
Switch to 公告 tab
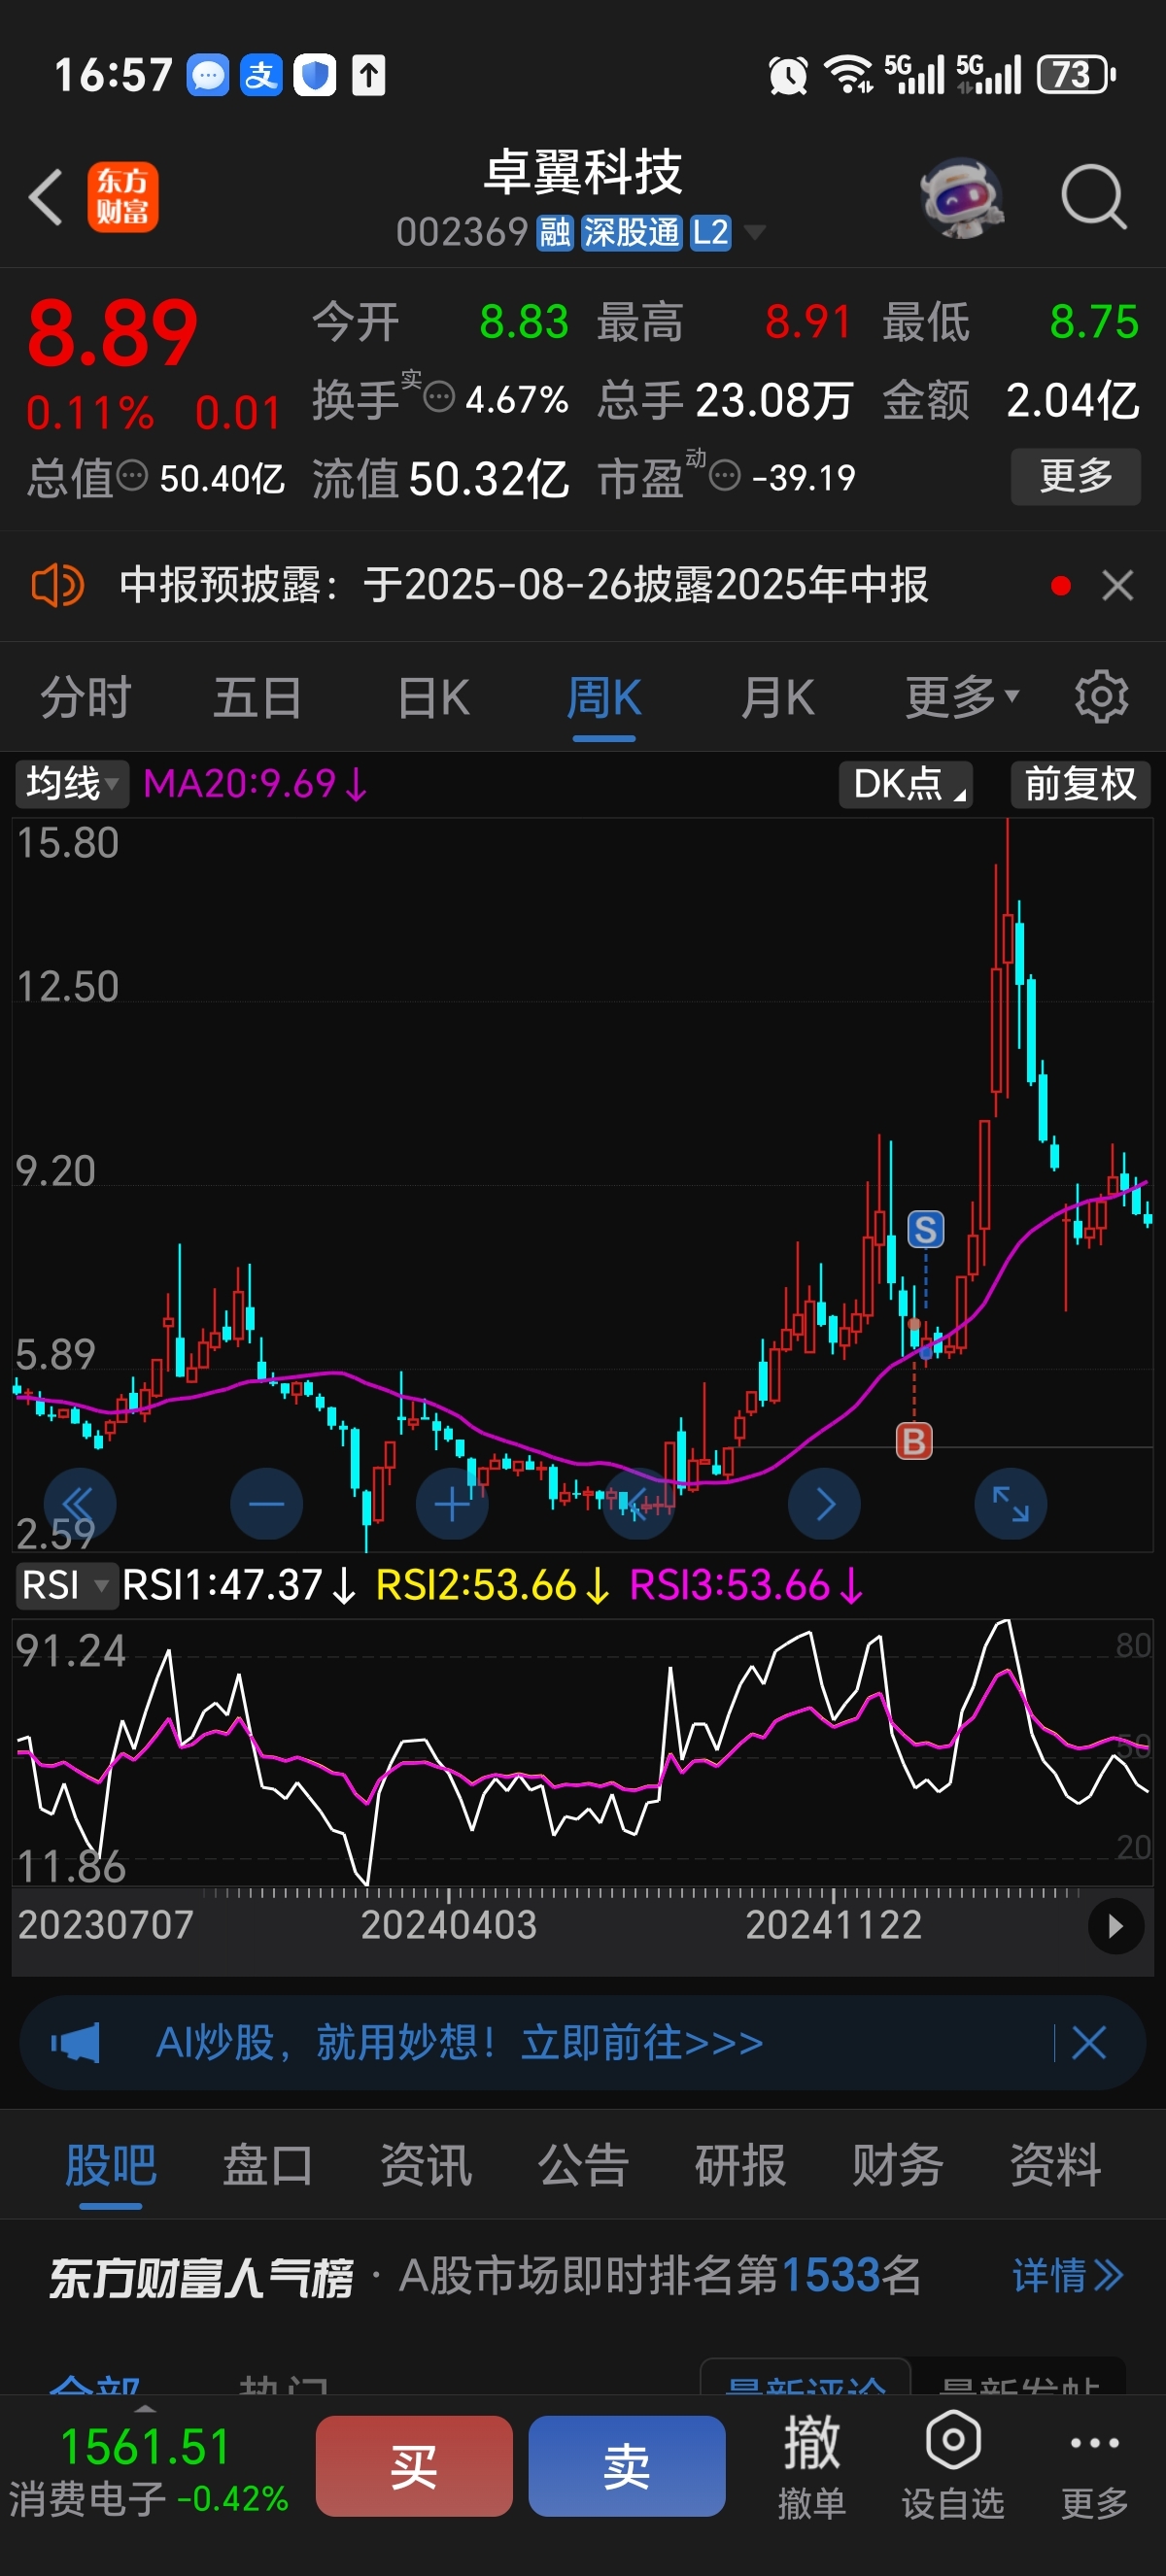point(583,2167)
